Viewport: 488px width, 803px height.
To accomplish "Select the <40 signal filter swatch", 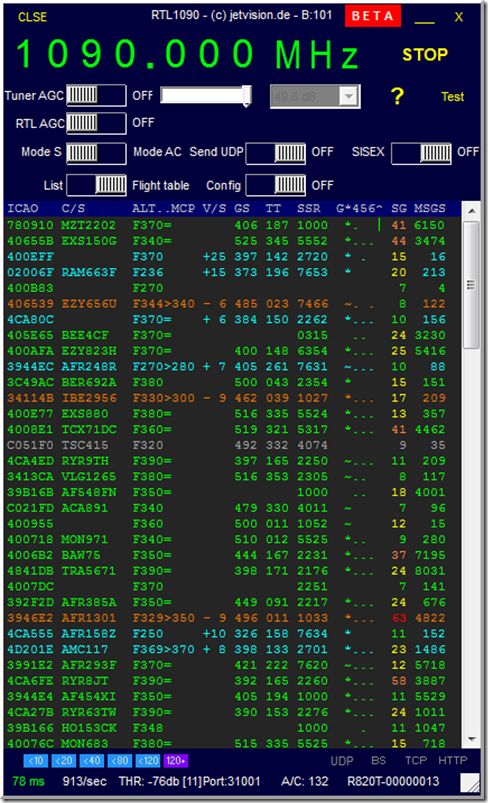I will [x=92, y=760].
